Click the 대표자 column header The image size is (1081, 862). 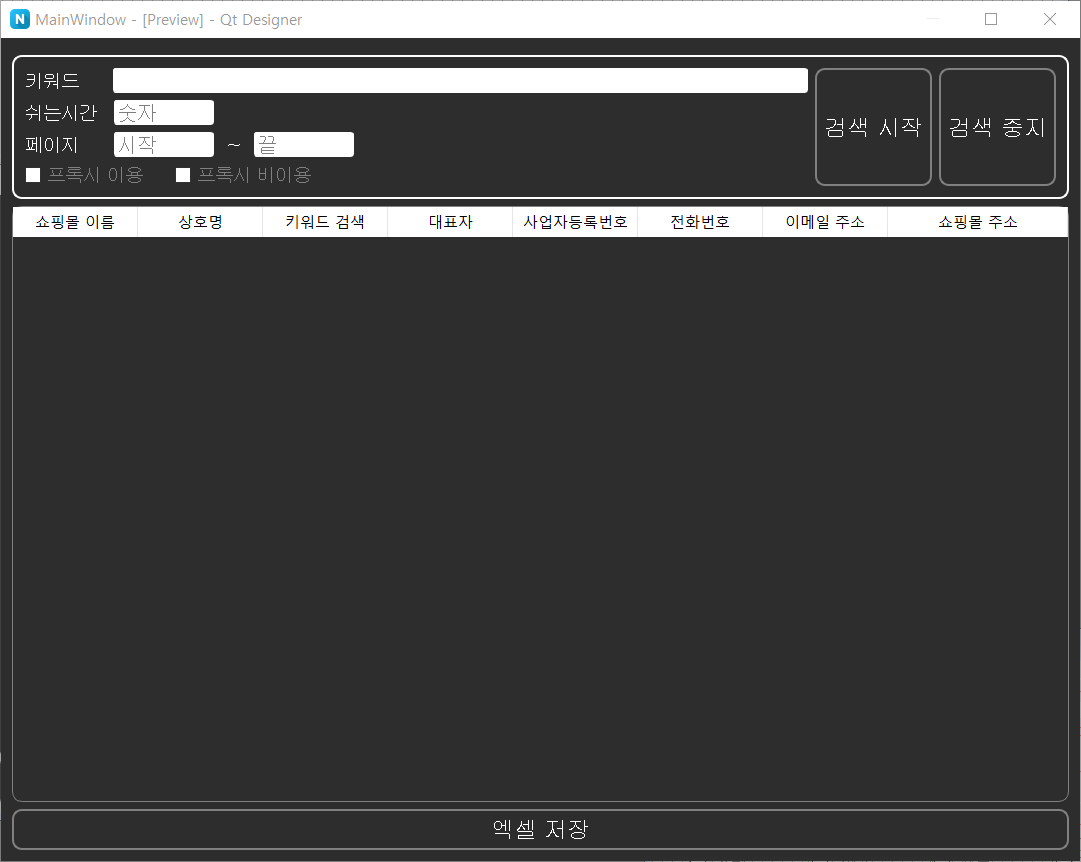pos(450,222)
